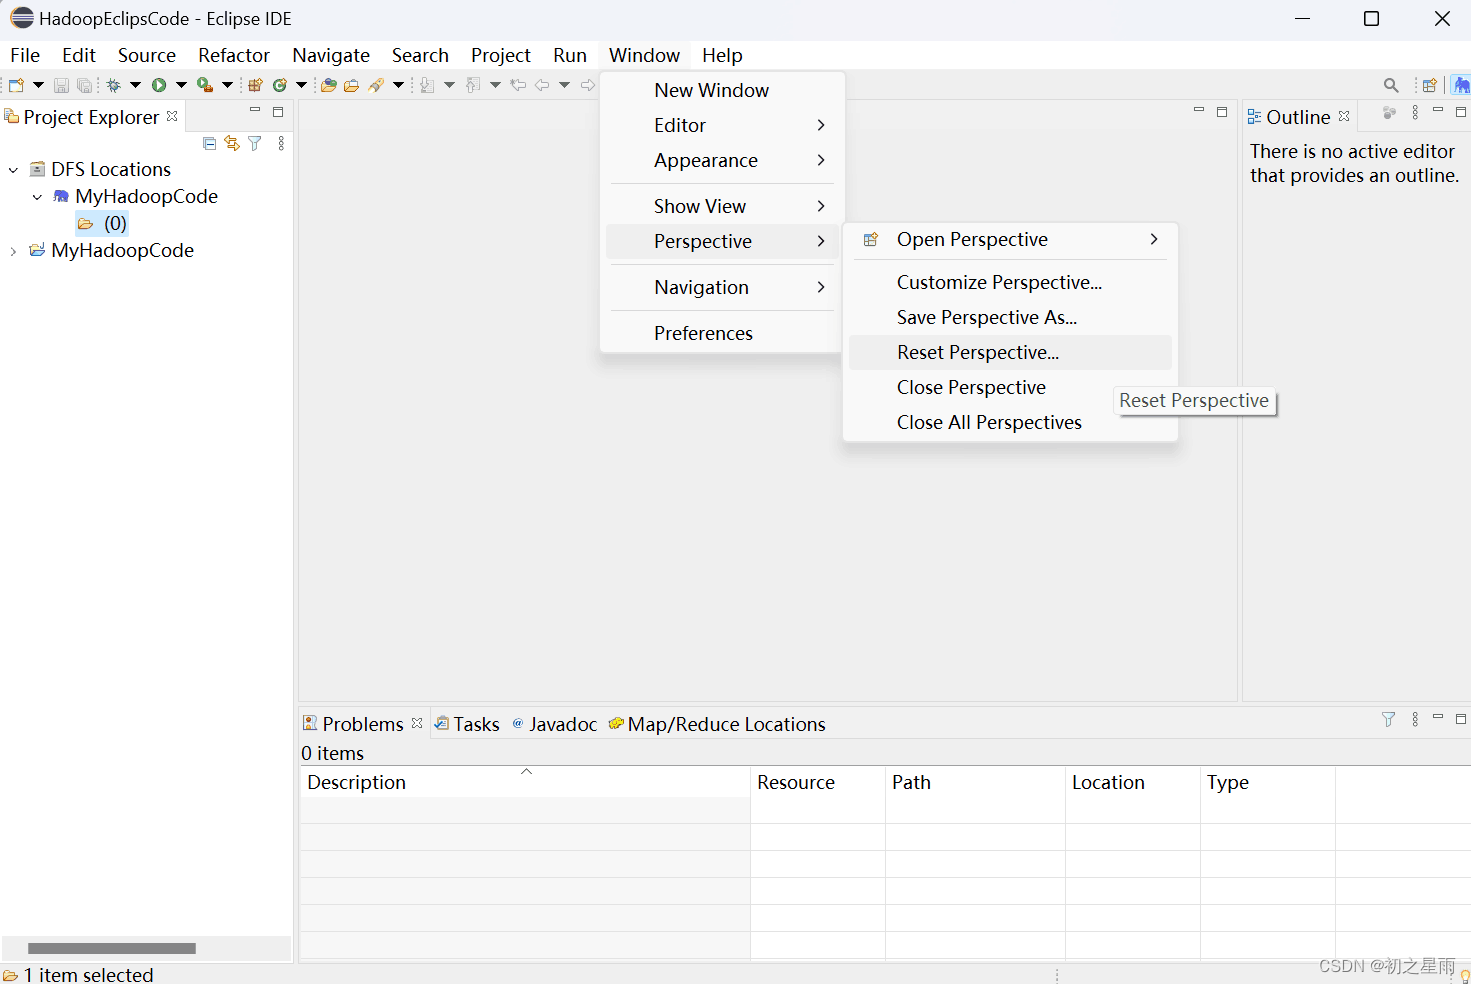Image resolution: width=1471 pixels, height=984 pixels.
Task: Choose Save Perspective As...
Action: pos(1010,317)
